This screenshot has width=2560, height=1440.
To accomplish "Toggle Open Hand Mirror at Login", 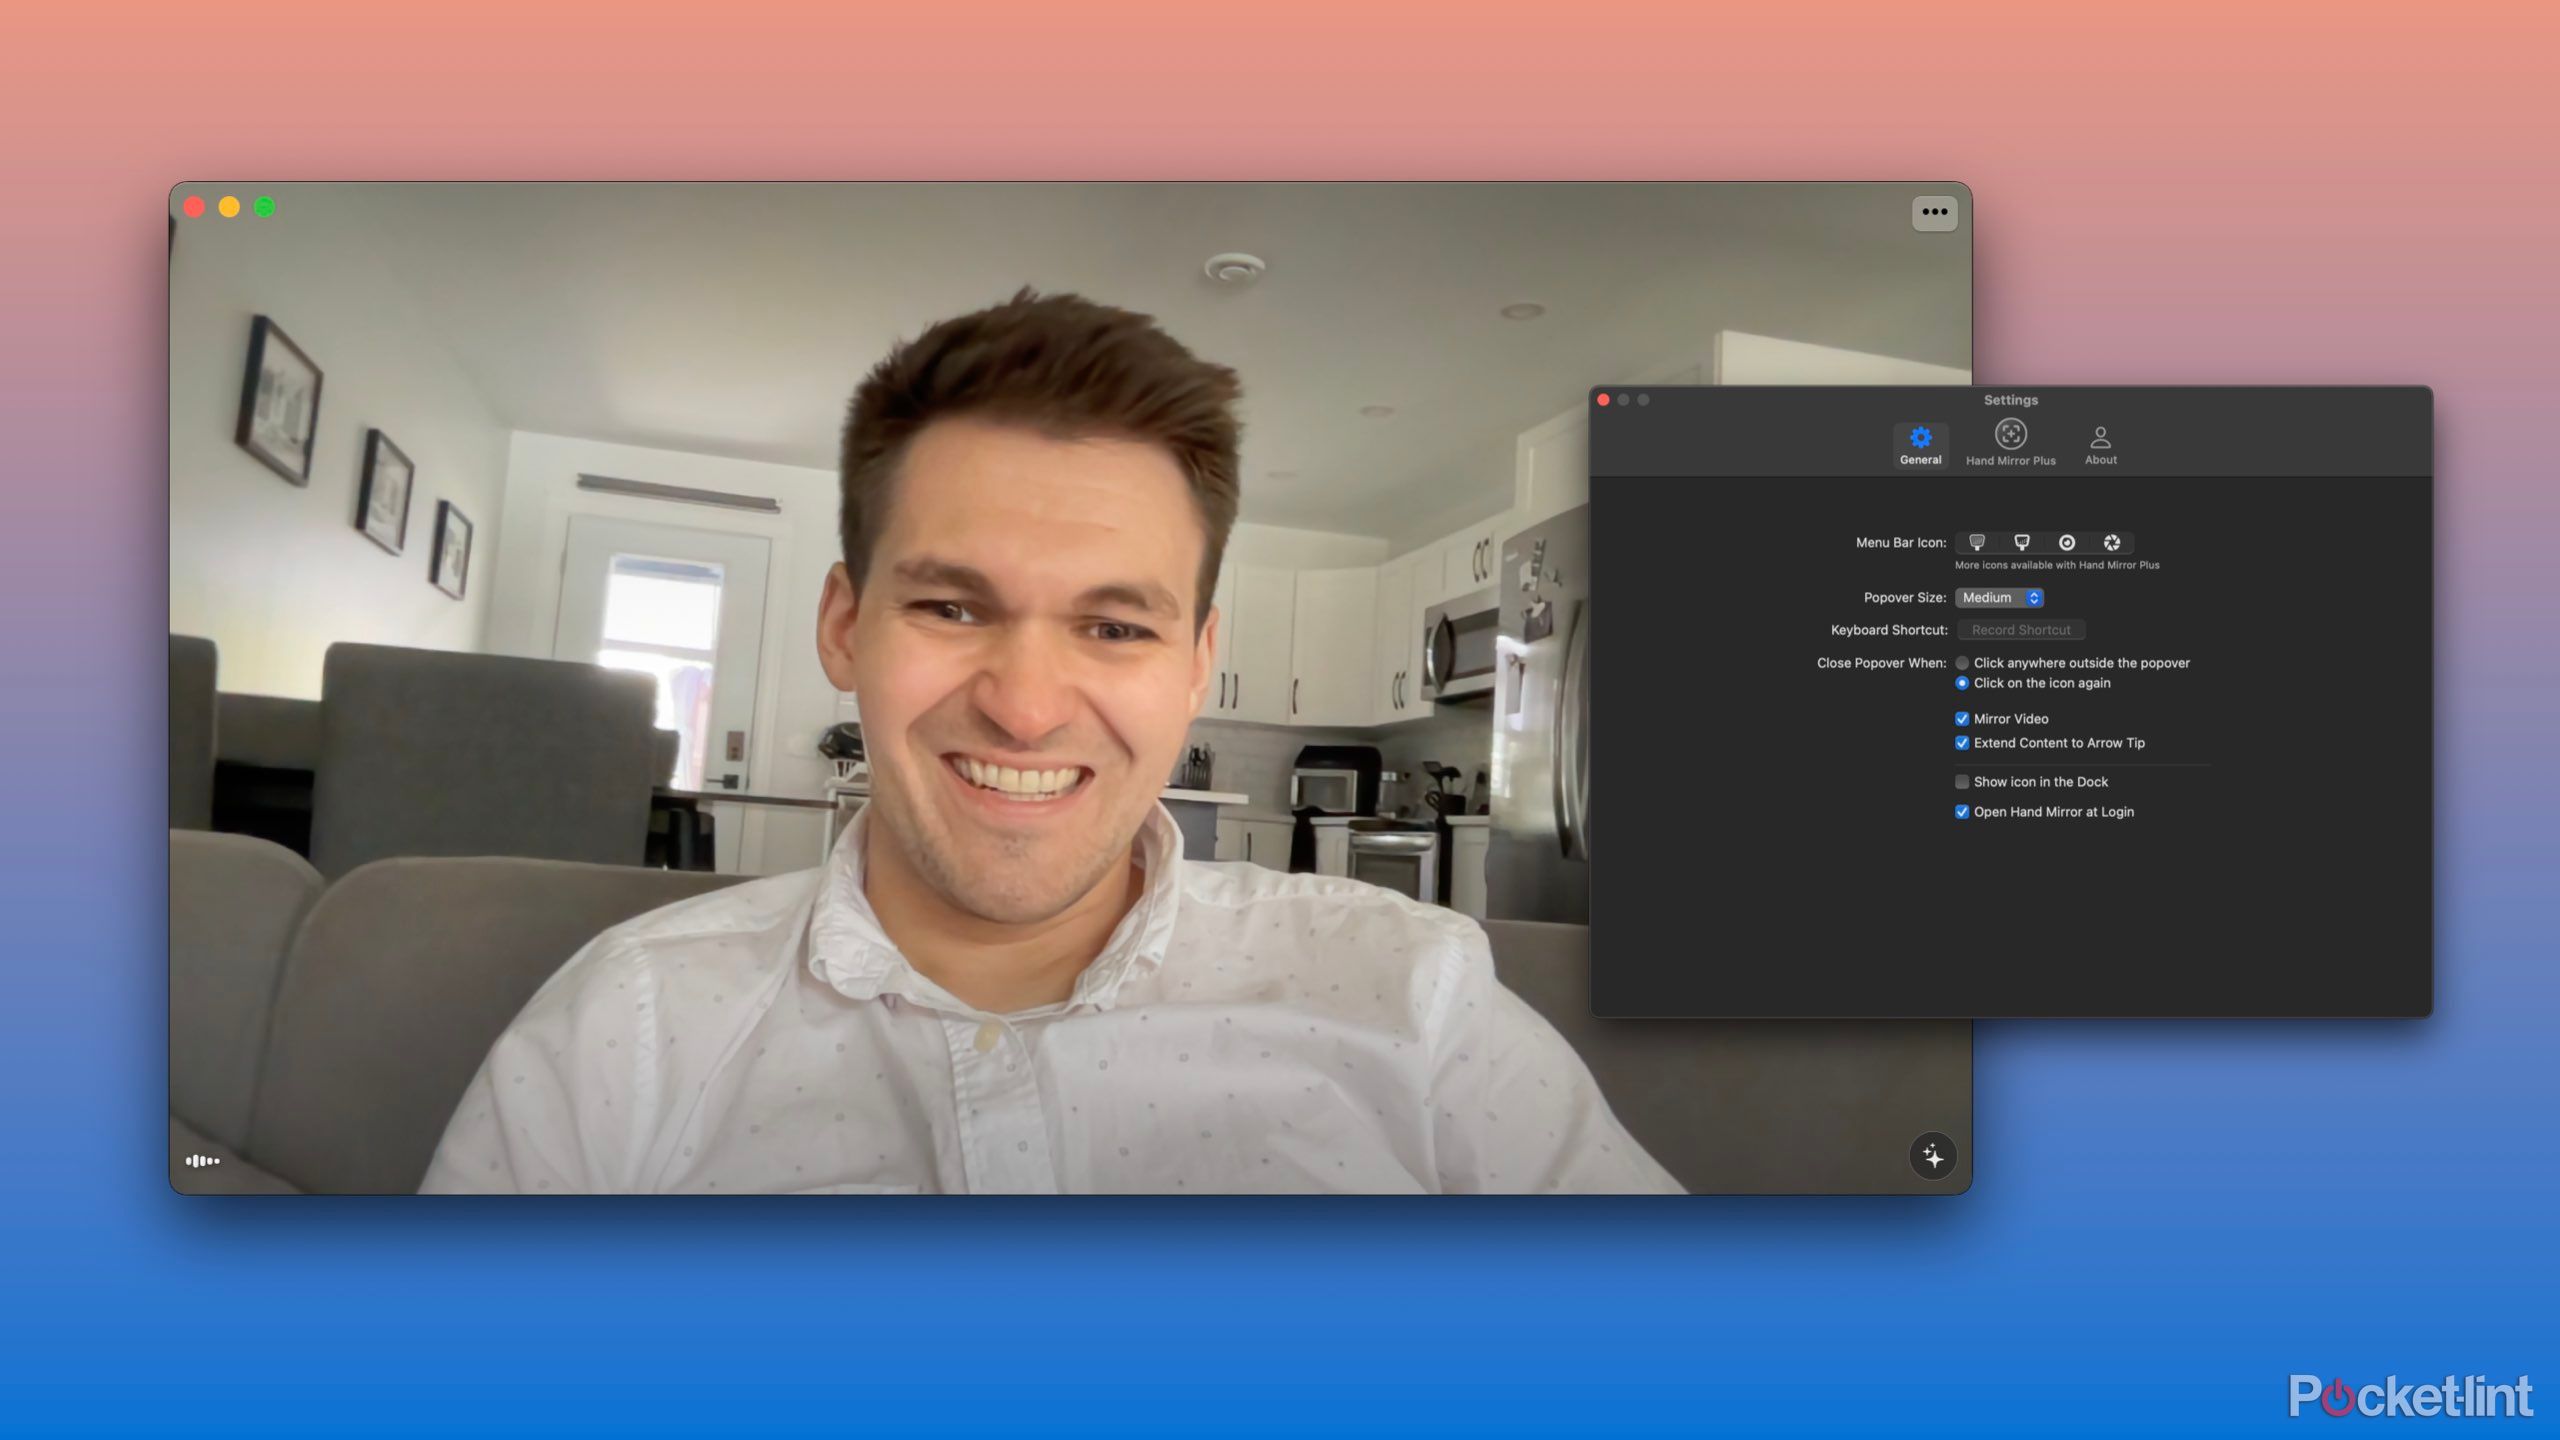I will pos(1962,812).
